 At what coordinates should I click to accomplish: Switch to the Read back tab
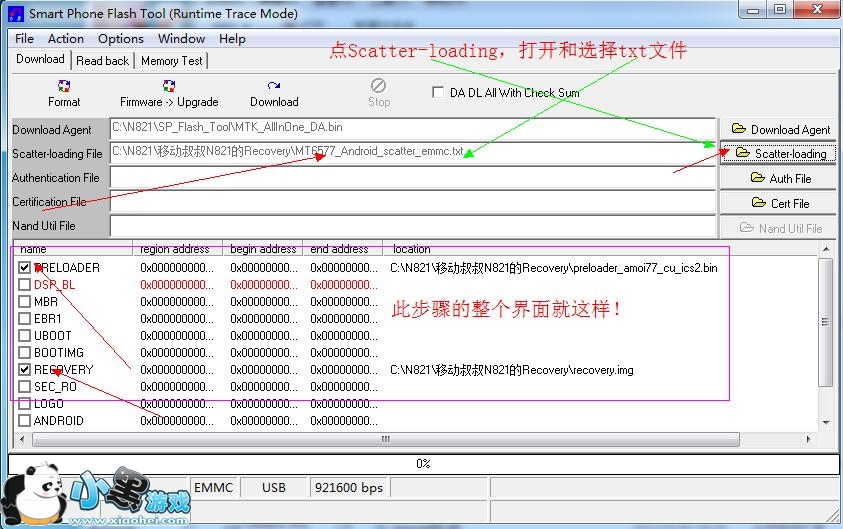(102, 61)
